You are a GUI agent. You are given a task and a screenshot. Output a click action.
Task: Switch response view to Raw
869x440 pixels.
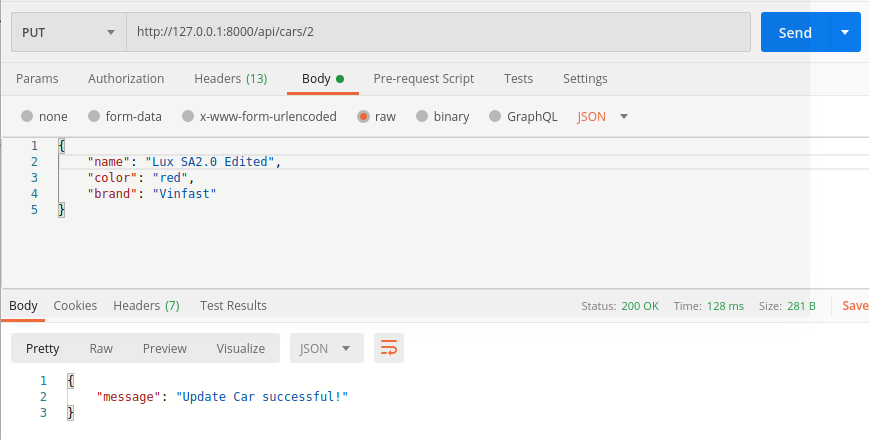pyautogui.click(x=101, y=349)
